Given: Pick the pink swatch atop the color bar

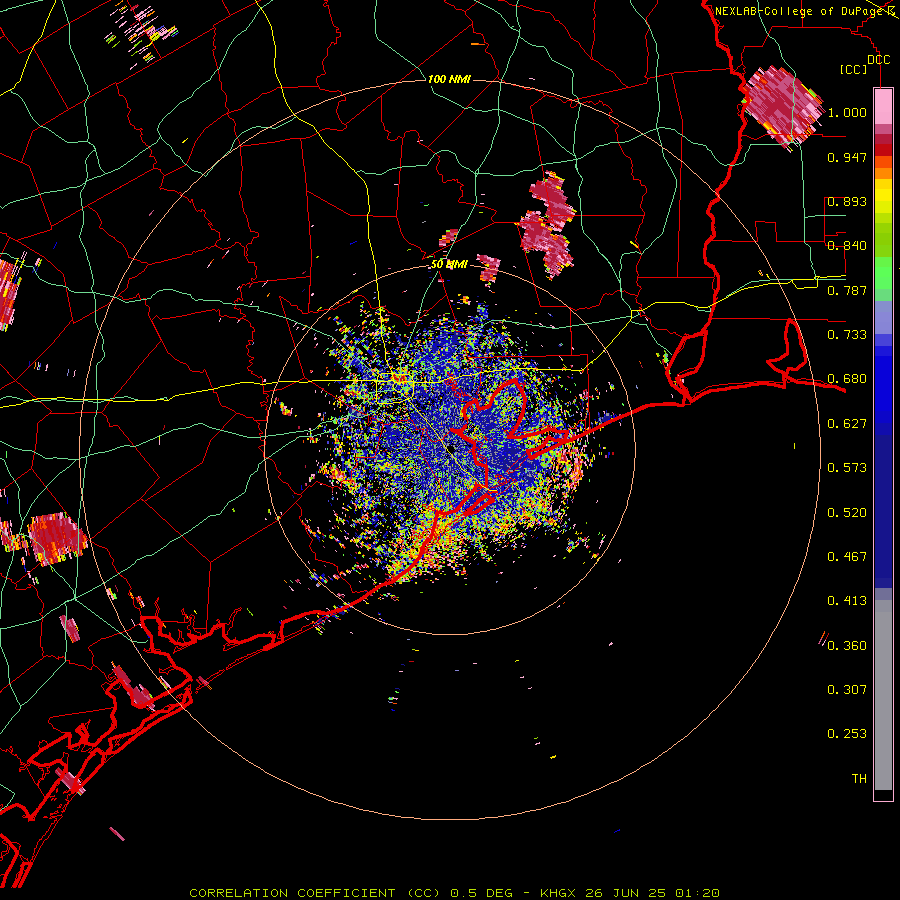Looking at the screenshot, I should coord(883,107).
